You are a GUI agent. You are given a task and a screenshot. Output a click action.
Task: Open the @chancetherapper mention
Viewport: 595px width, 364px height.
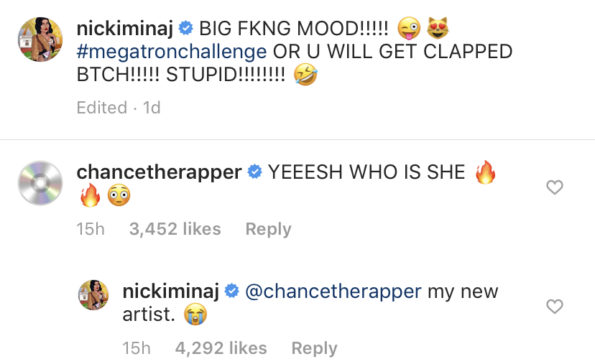333,292
